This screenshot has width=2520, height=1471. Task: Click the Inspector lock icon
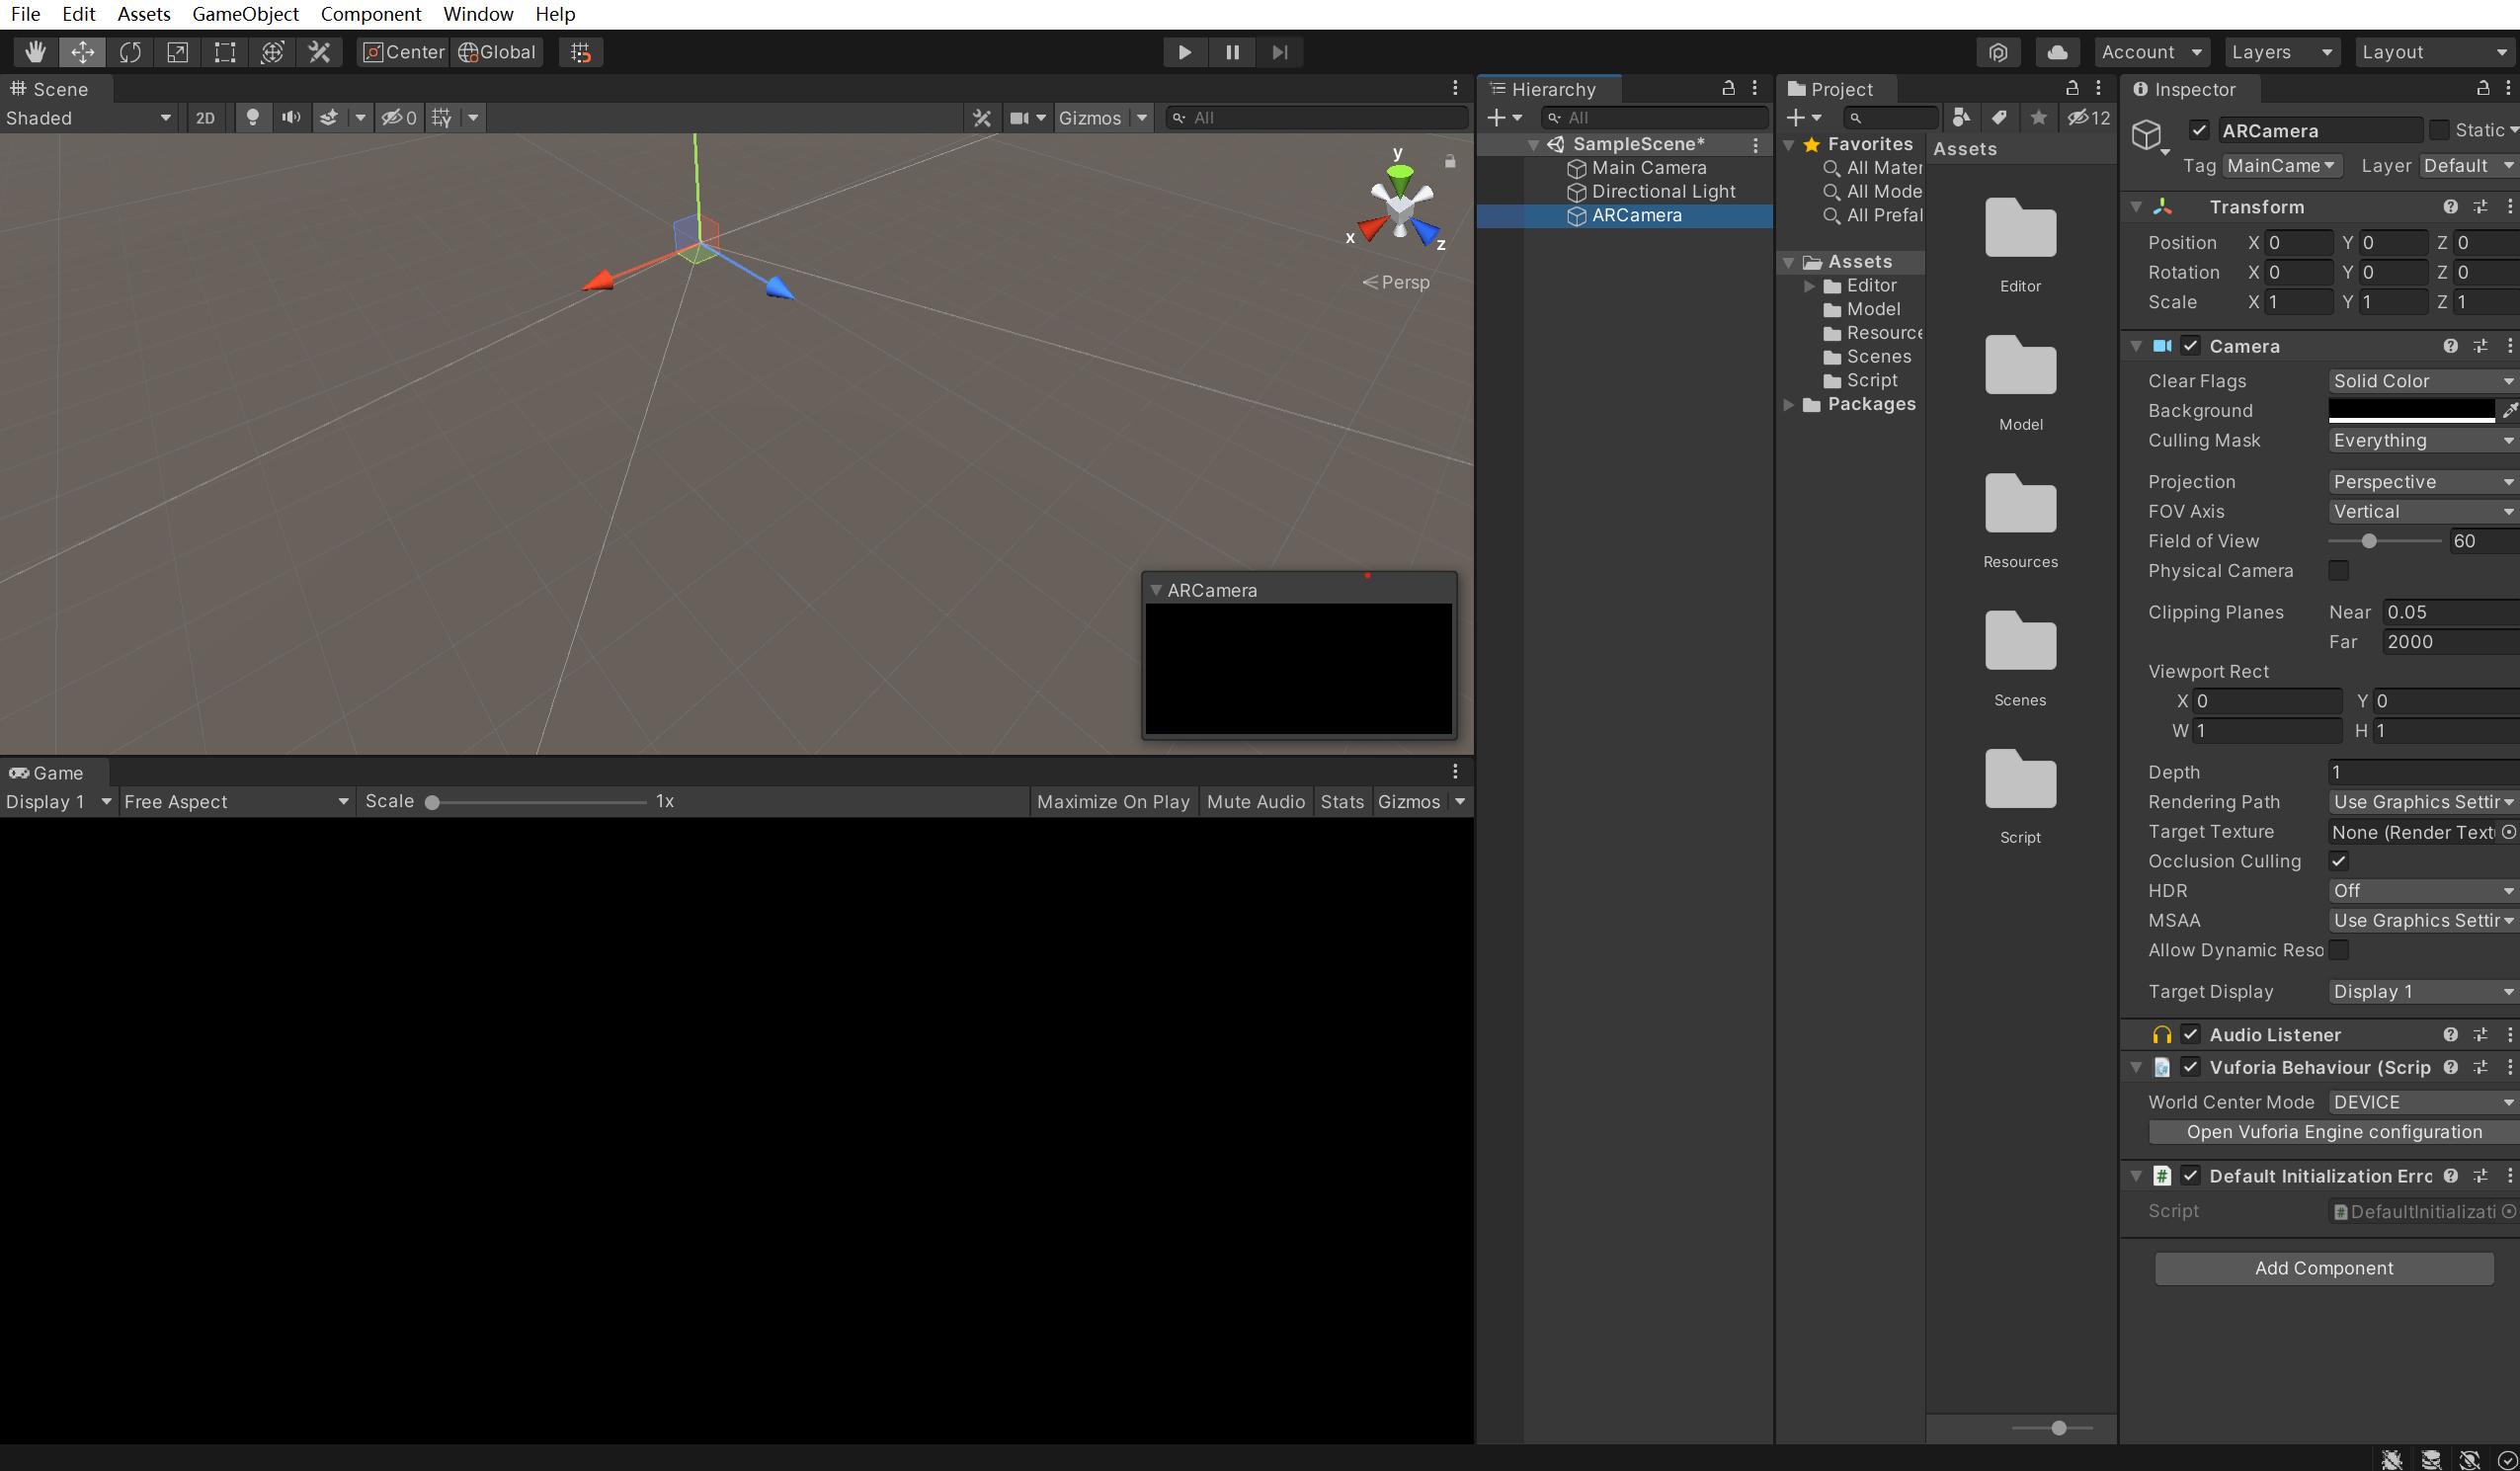coord(2481,89)
